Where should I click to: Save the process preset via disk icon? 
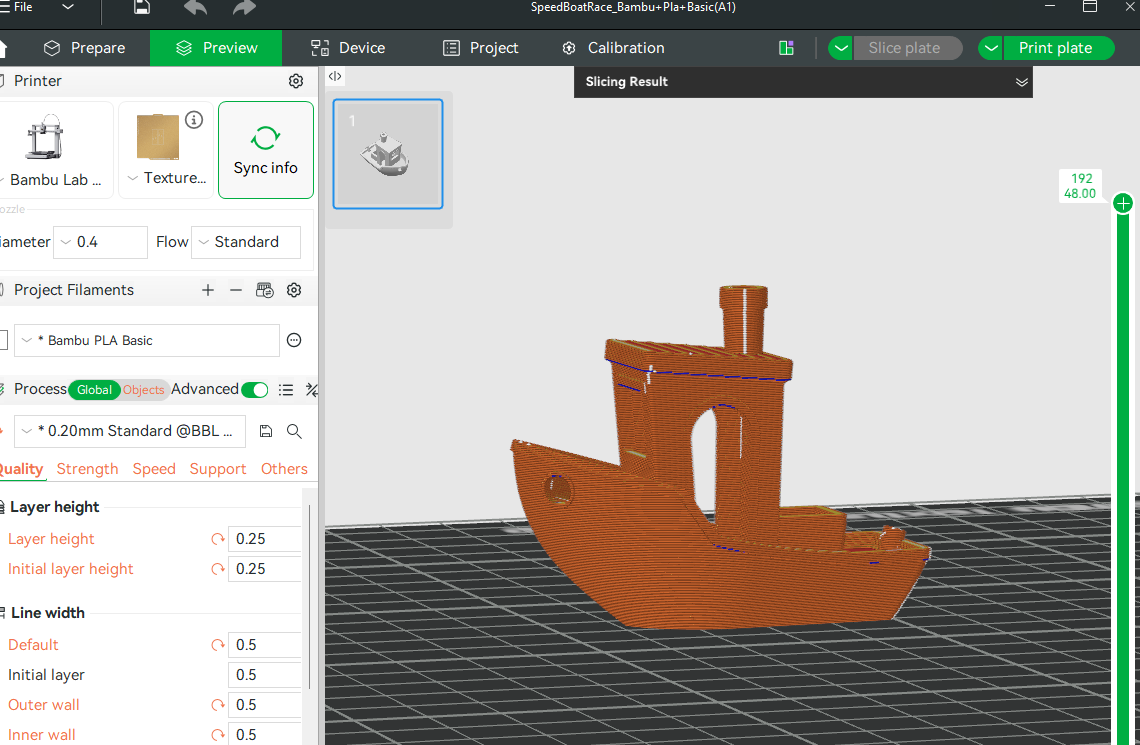pyautogui.click(x=265, y=431)
